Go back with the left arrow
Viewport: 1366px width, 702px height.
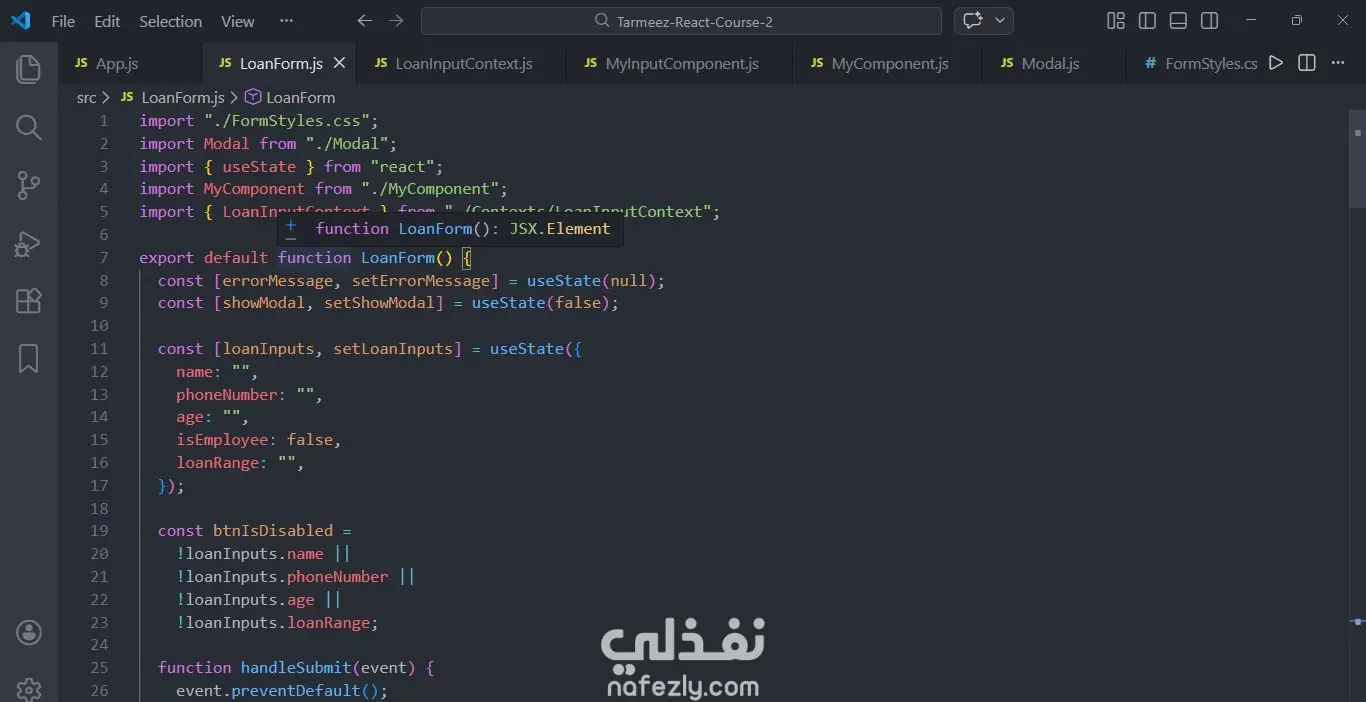365,21
